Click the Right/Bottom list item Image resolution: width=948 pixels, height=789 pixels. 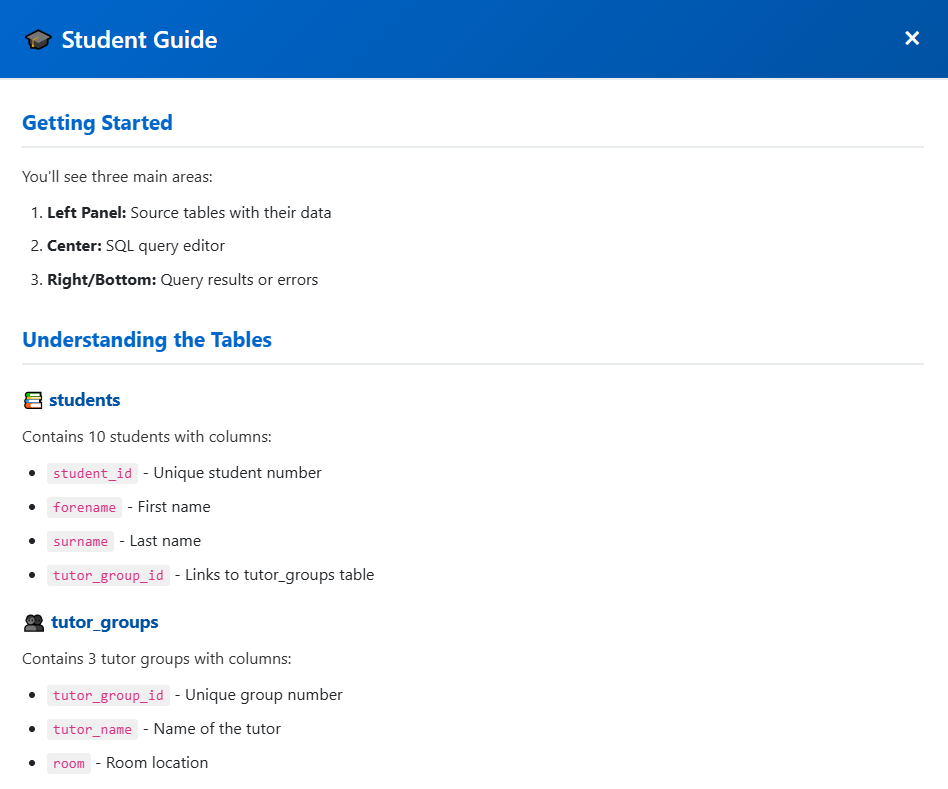[182, 280]
